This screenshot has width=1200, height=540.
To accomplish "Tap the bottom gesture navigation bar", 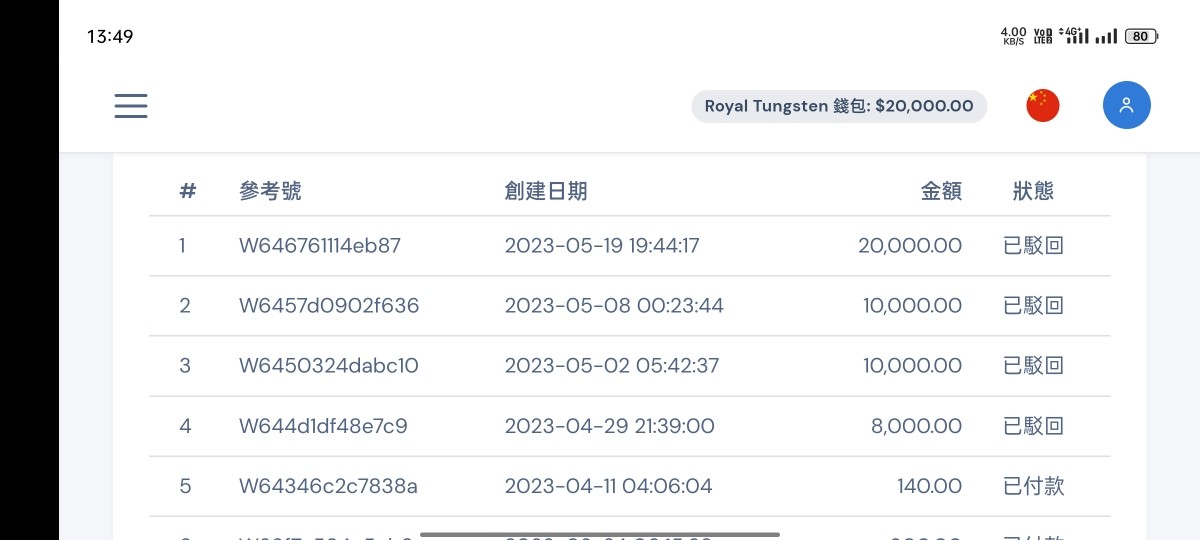I will pyautogui.click(x=600, y=534).
